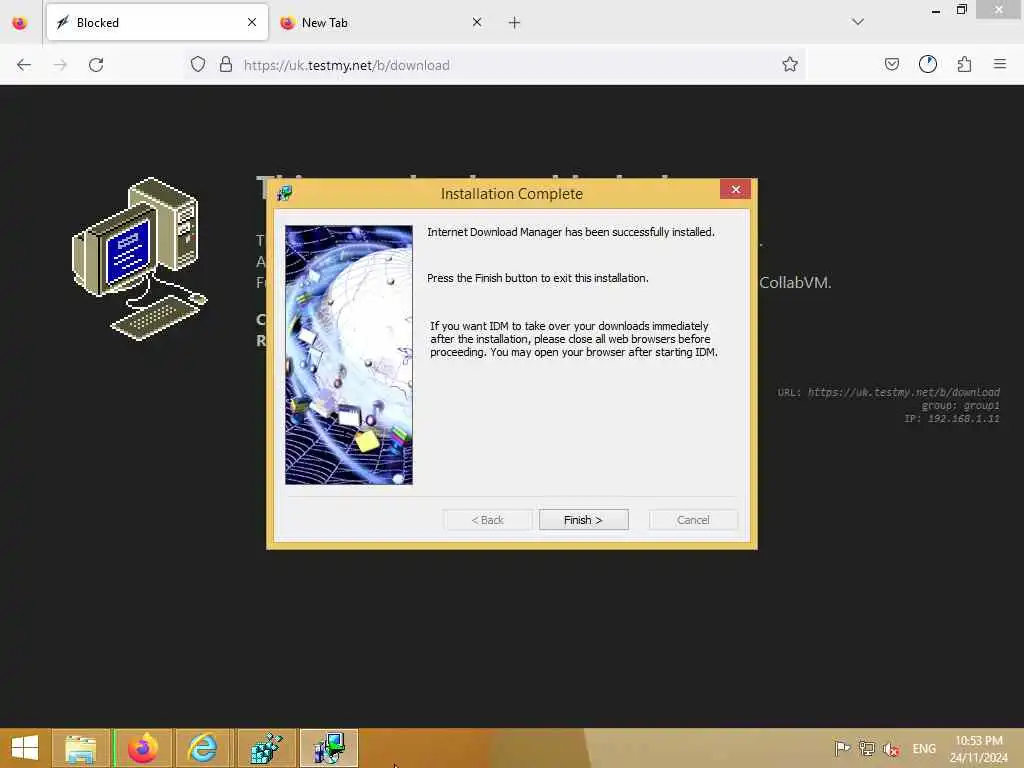1024x768 pixels.
Task: Open Firefox View pinned icon
Action: tap(20, 23)
